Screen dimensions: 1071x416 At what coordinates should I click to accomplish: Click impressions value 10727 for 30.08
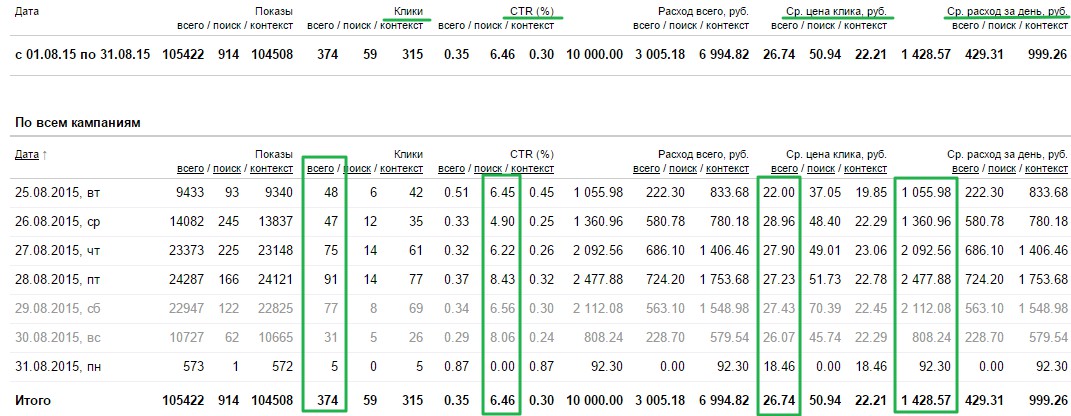click(187, 337)
